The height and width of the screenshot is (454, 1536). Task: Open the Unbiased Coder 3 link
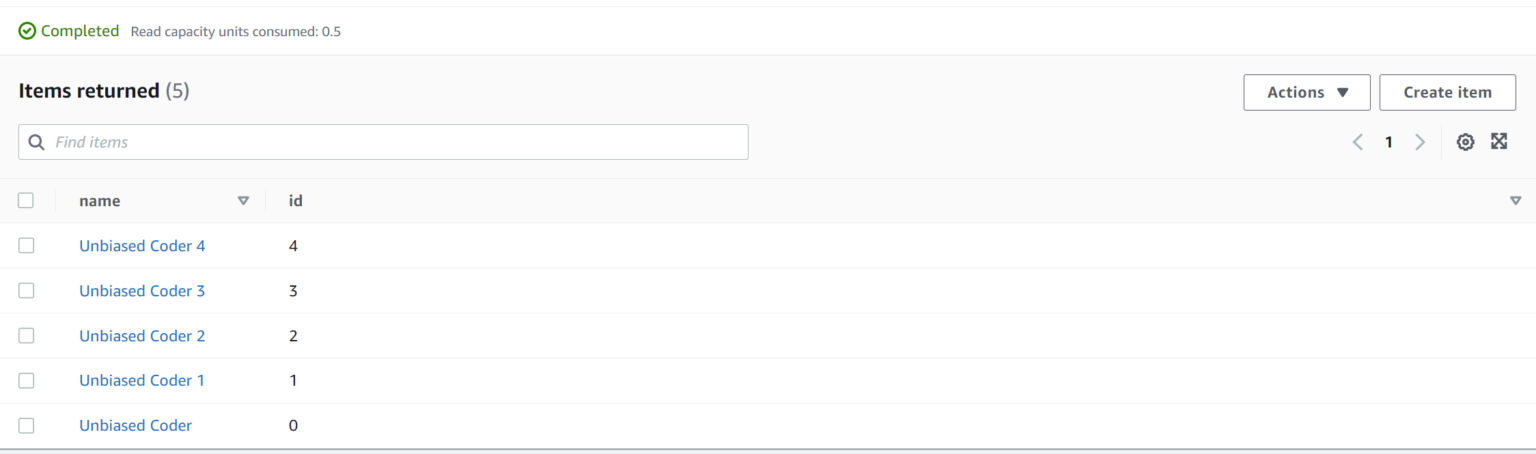point(142,291)
